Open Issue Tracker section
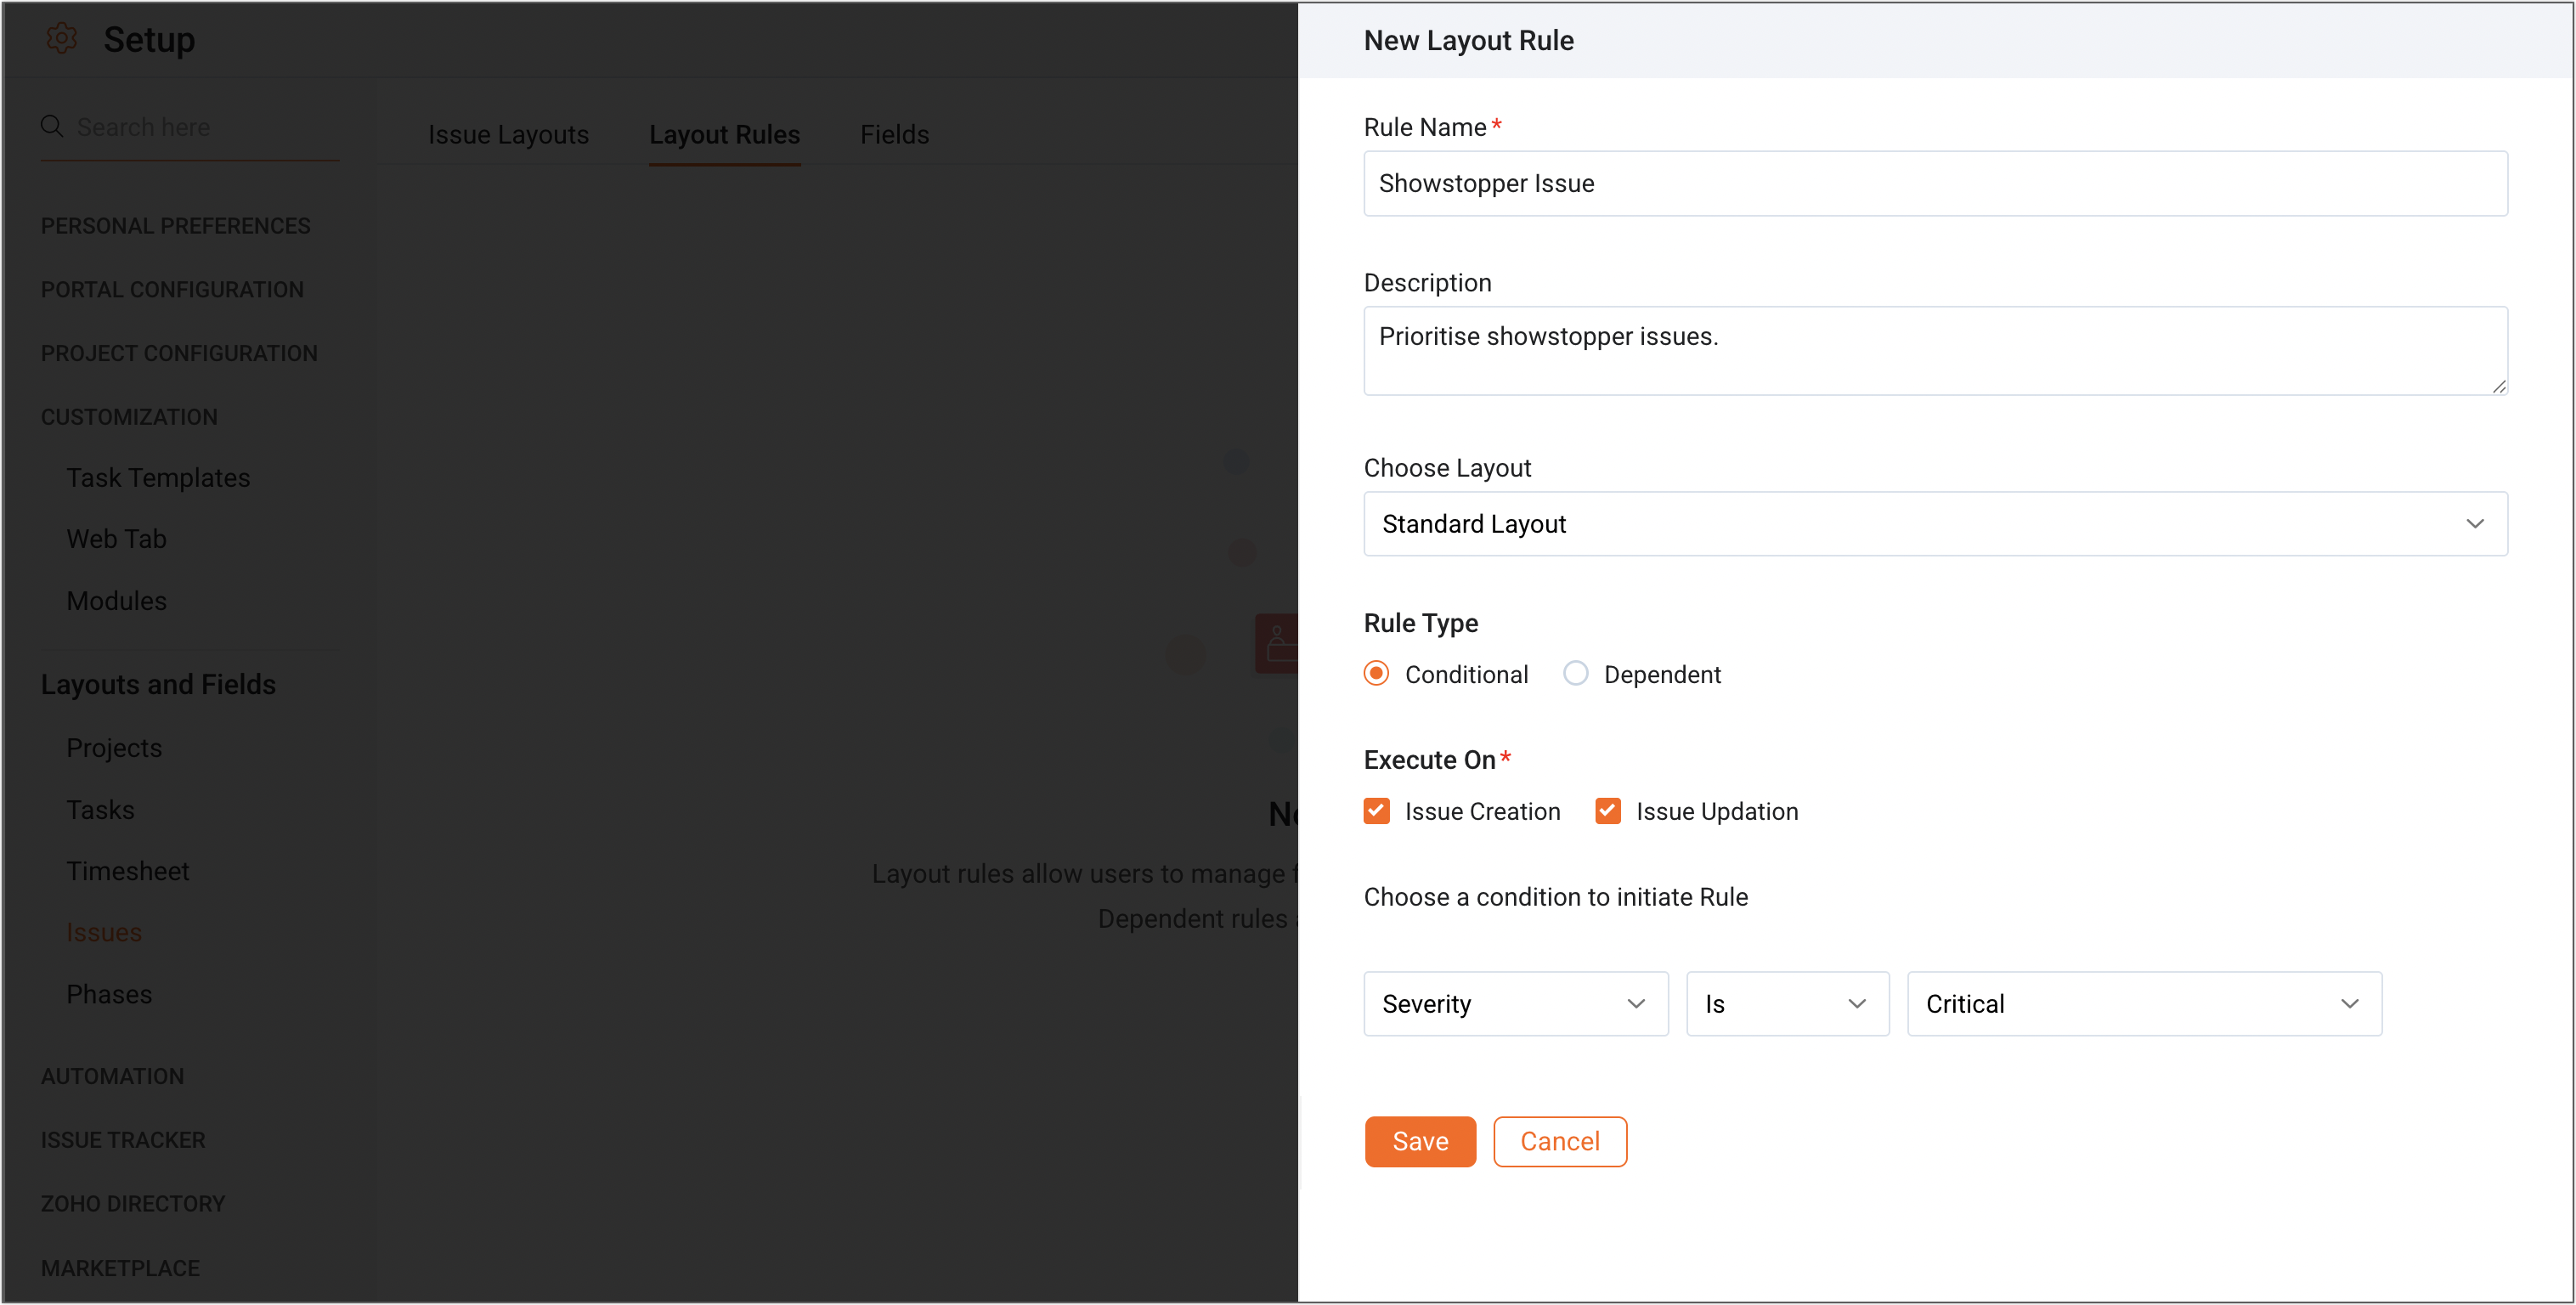 [123, 1140]
